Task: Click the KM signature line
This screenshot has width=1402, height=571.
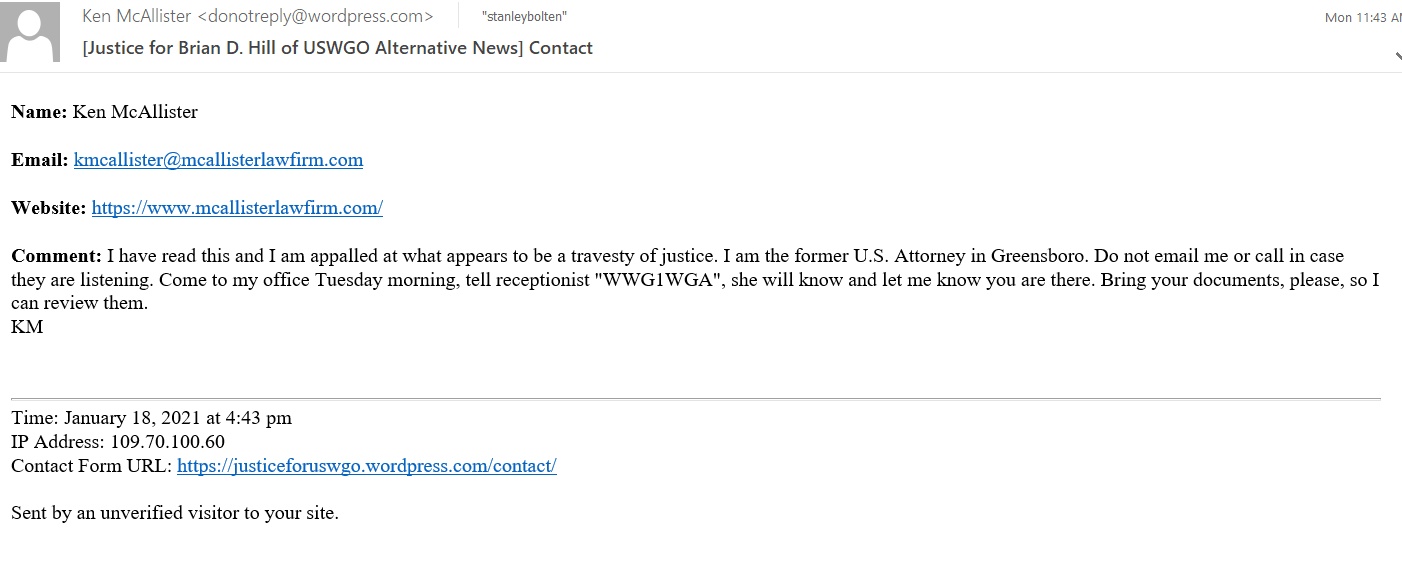Action: 27,327
